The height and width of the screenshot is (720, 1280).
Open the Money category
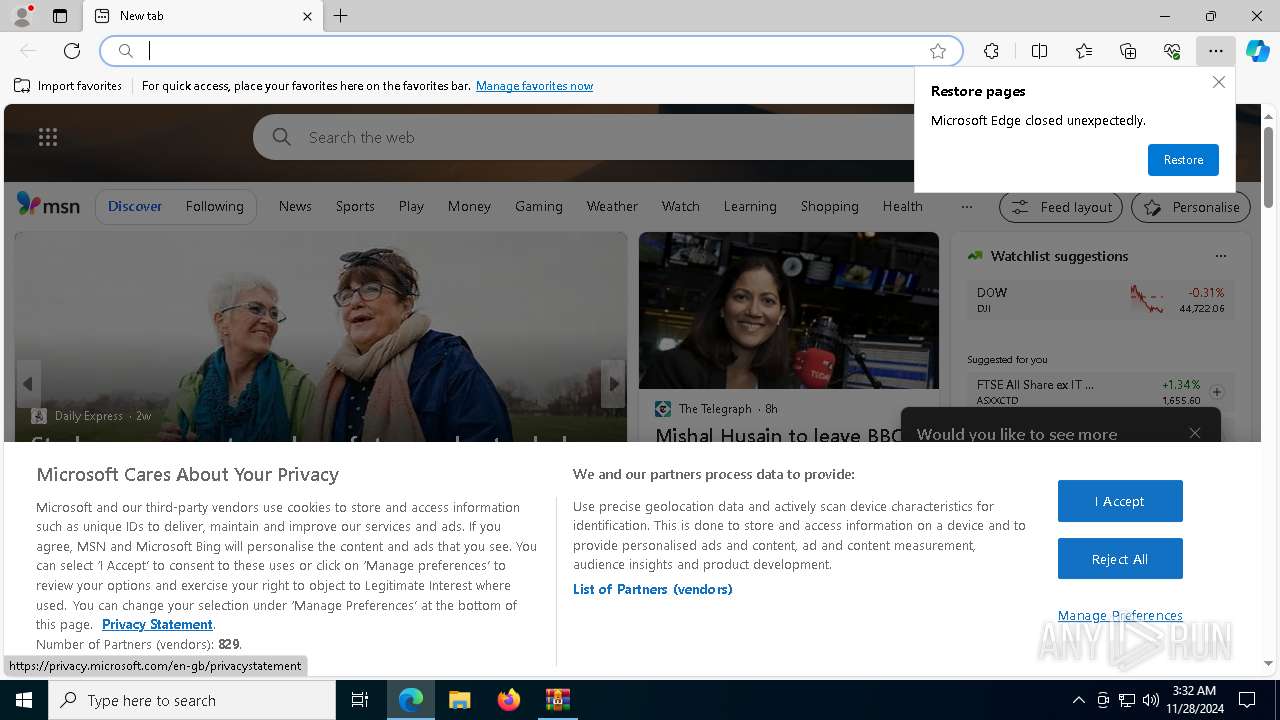click(x=469, y=206)
